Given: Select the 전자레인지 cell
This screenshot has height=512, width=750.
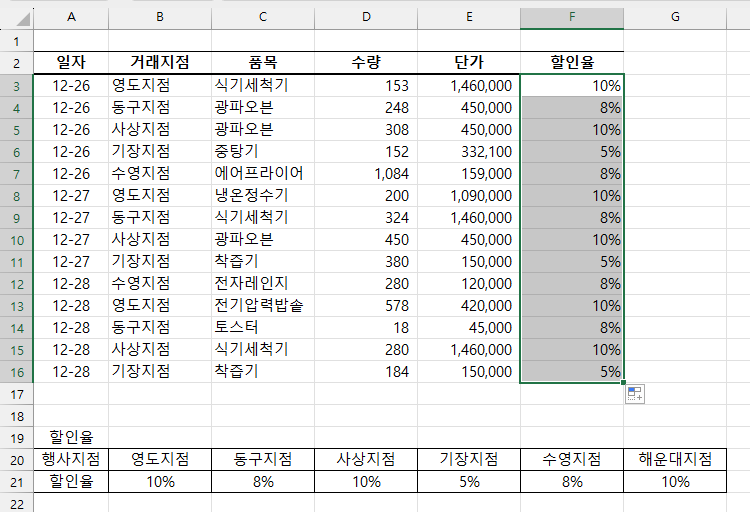Looking at the screenshot, I should point(263,283).
